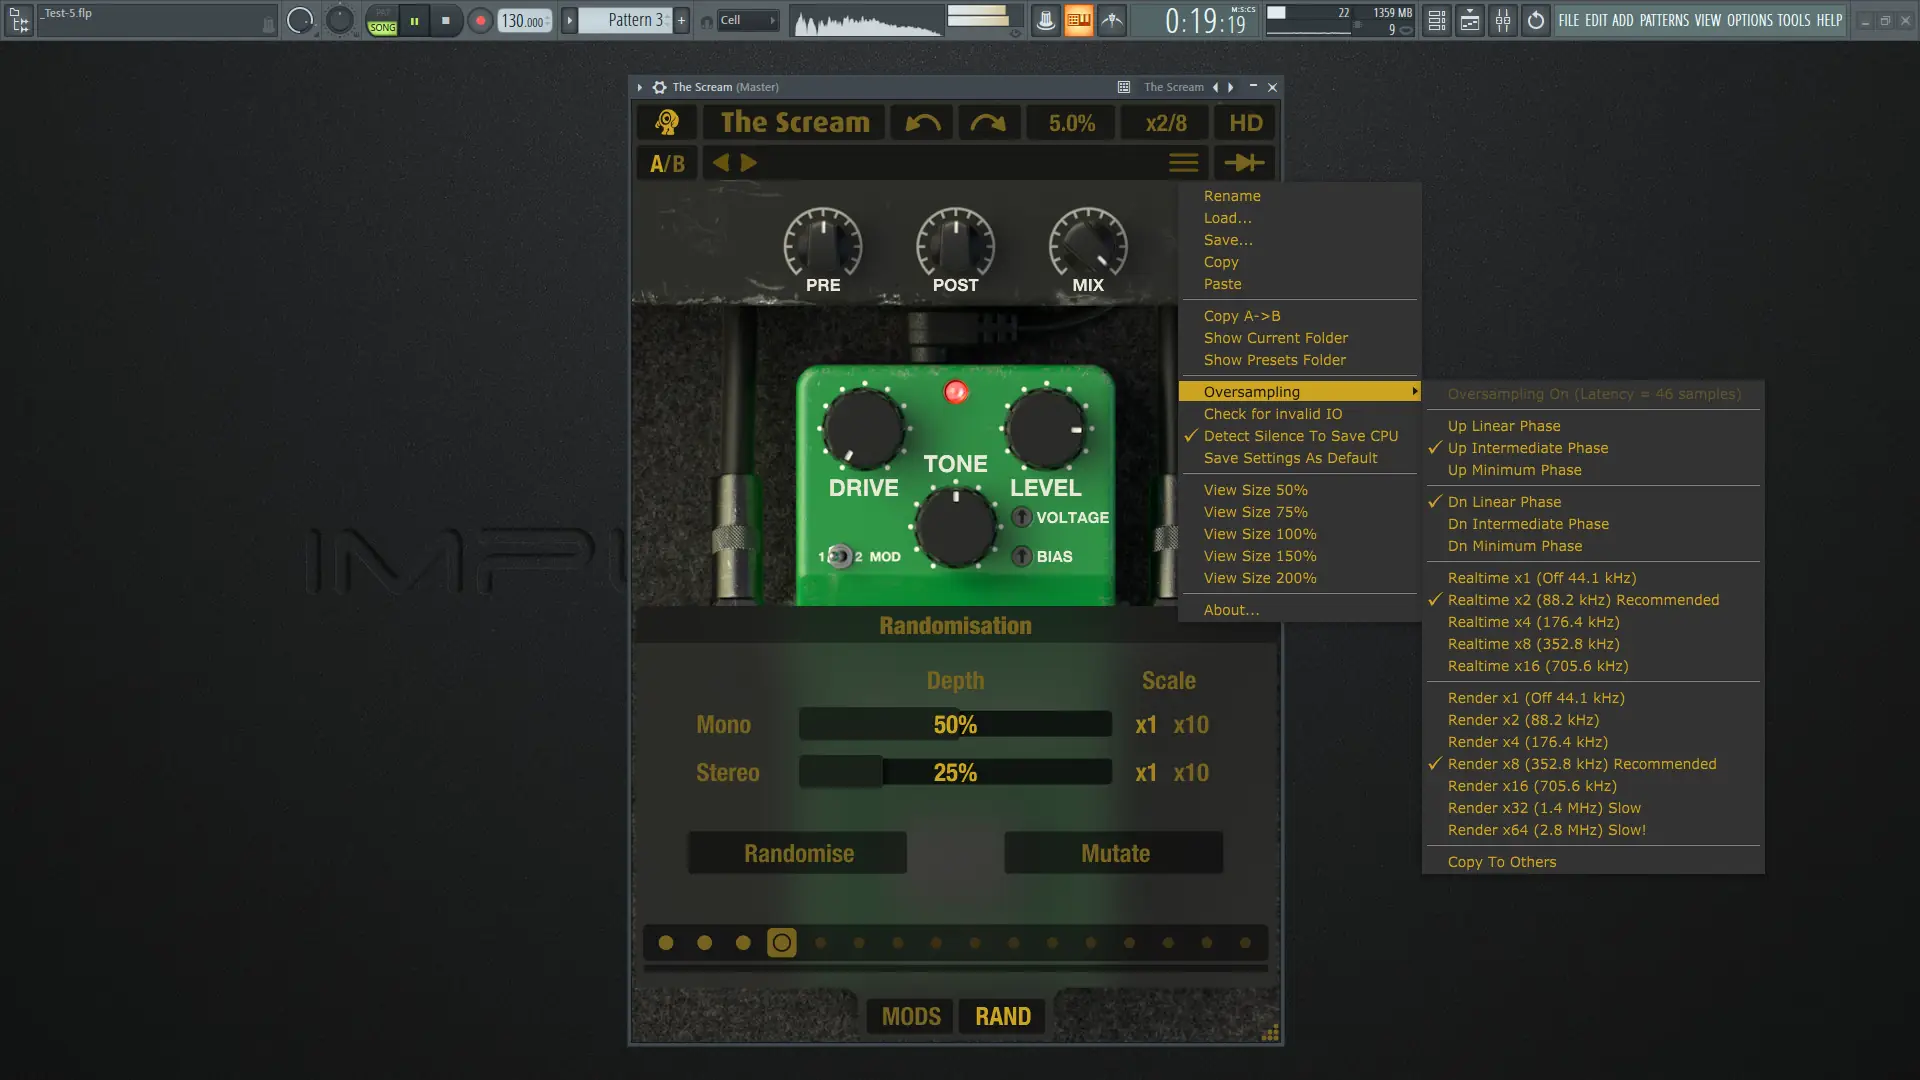Viewport: 1920px width, 1080px height.
Task: Click the Mono depth 50% slider
Action: coord(955,724)
